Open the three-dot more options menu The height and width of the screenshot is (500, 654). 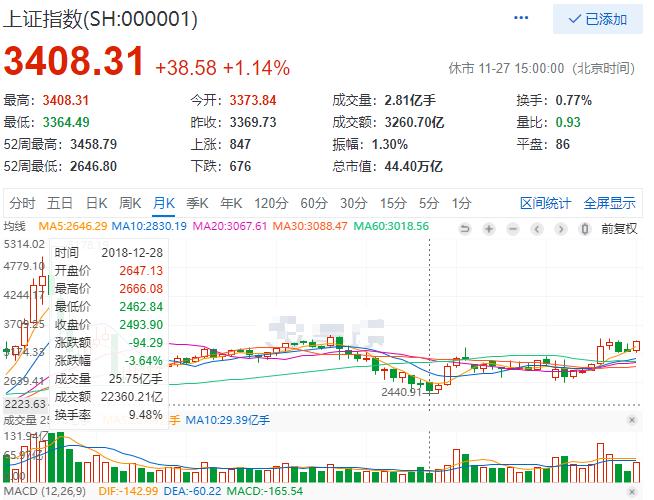click(x=521, y=18)
